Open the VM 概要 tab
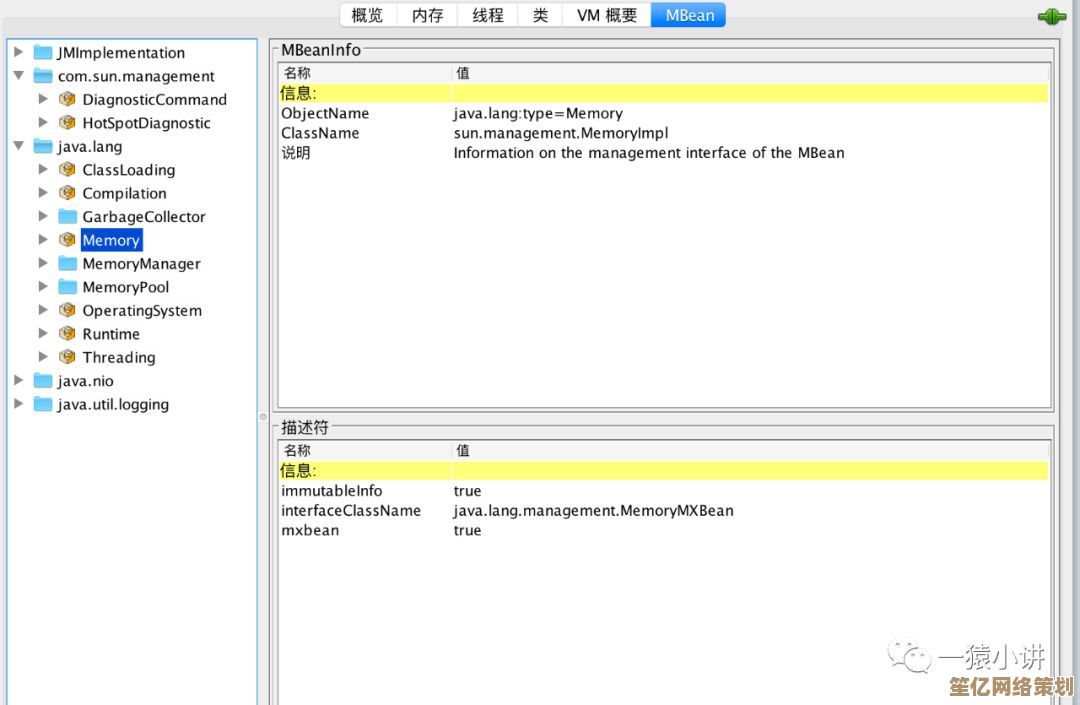This screenshot has width=1080, height=705. [x=606, y=15]
